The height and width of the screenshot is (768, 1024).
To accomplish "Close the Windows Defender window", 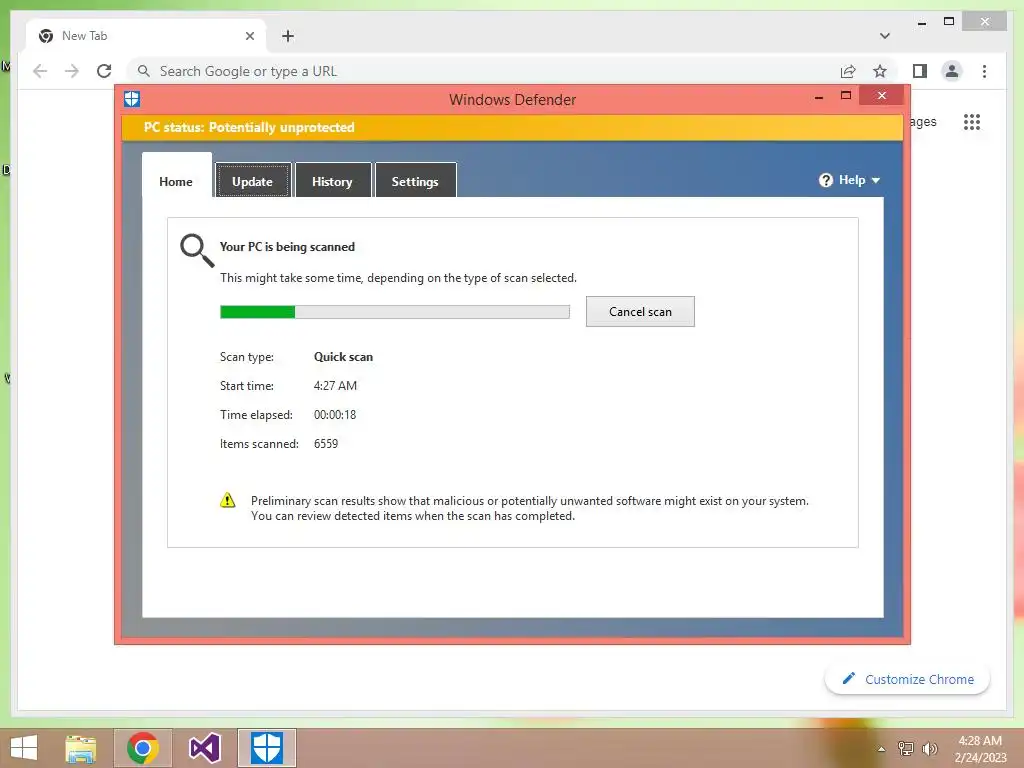I will (882, 96).
